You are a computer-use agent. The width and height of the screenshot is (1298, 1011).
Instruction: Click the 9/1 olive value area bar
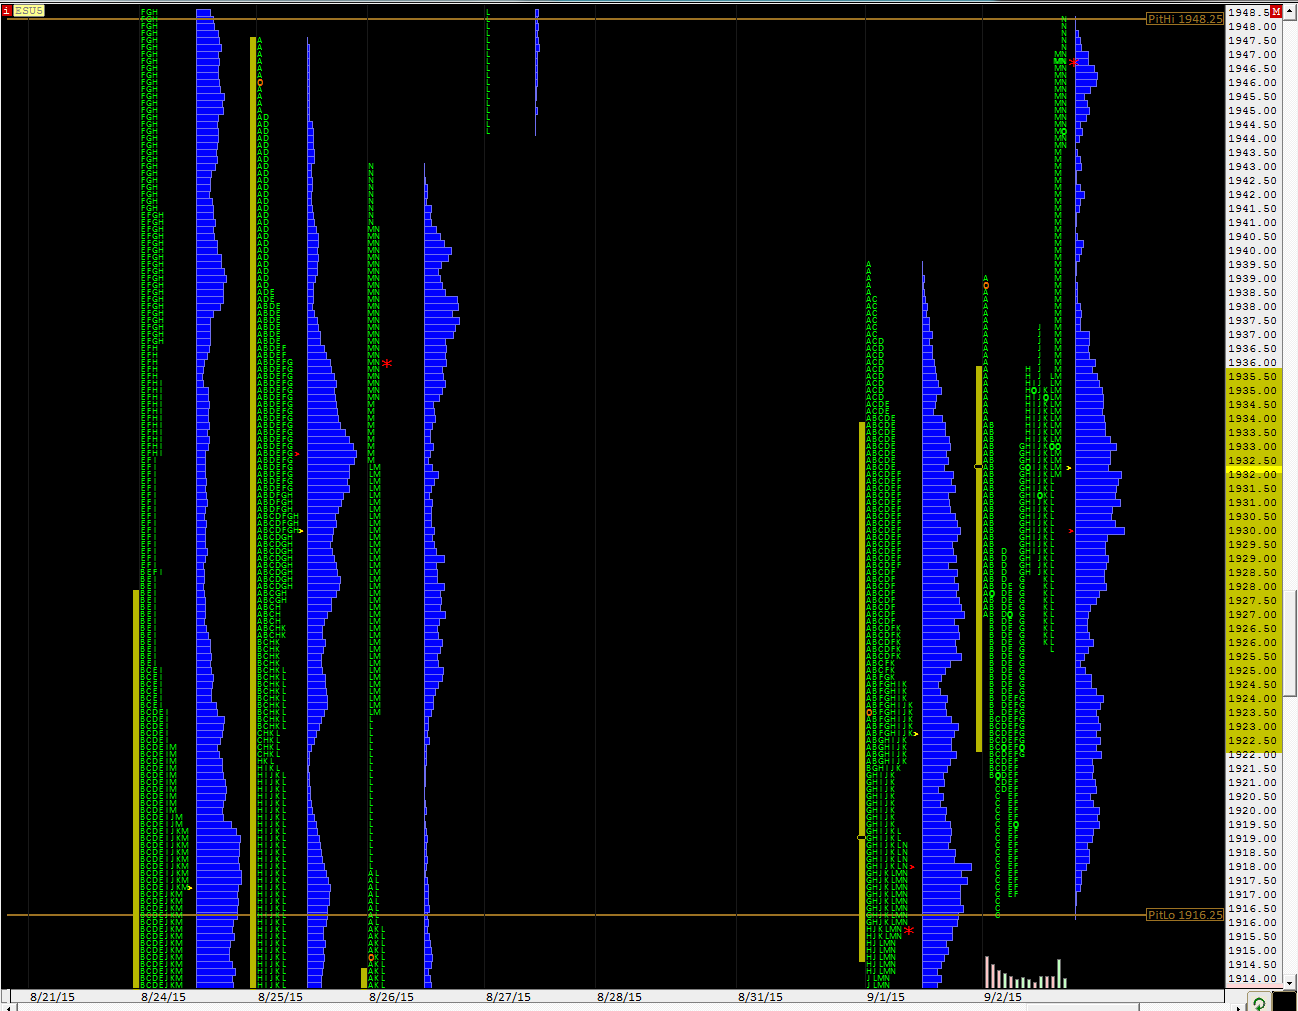862,692
